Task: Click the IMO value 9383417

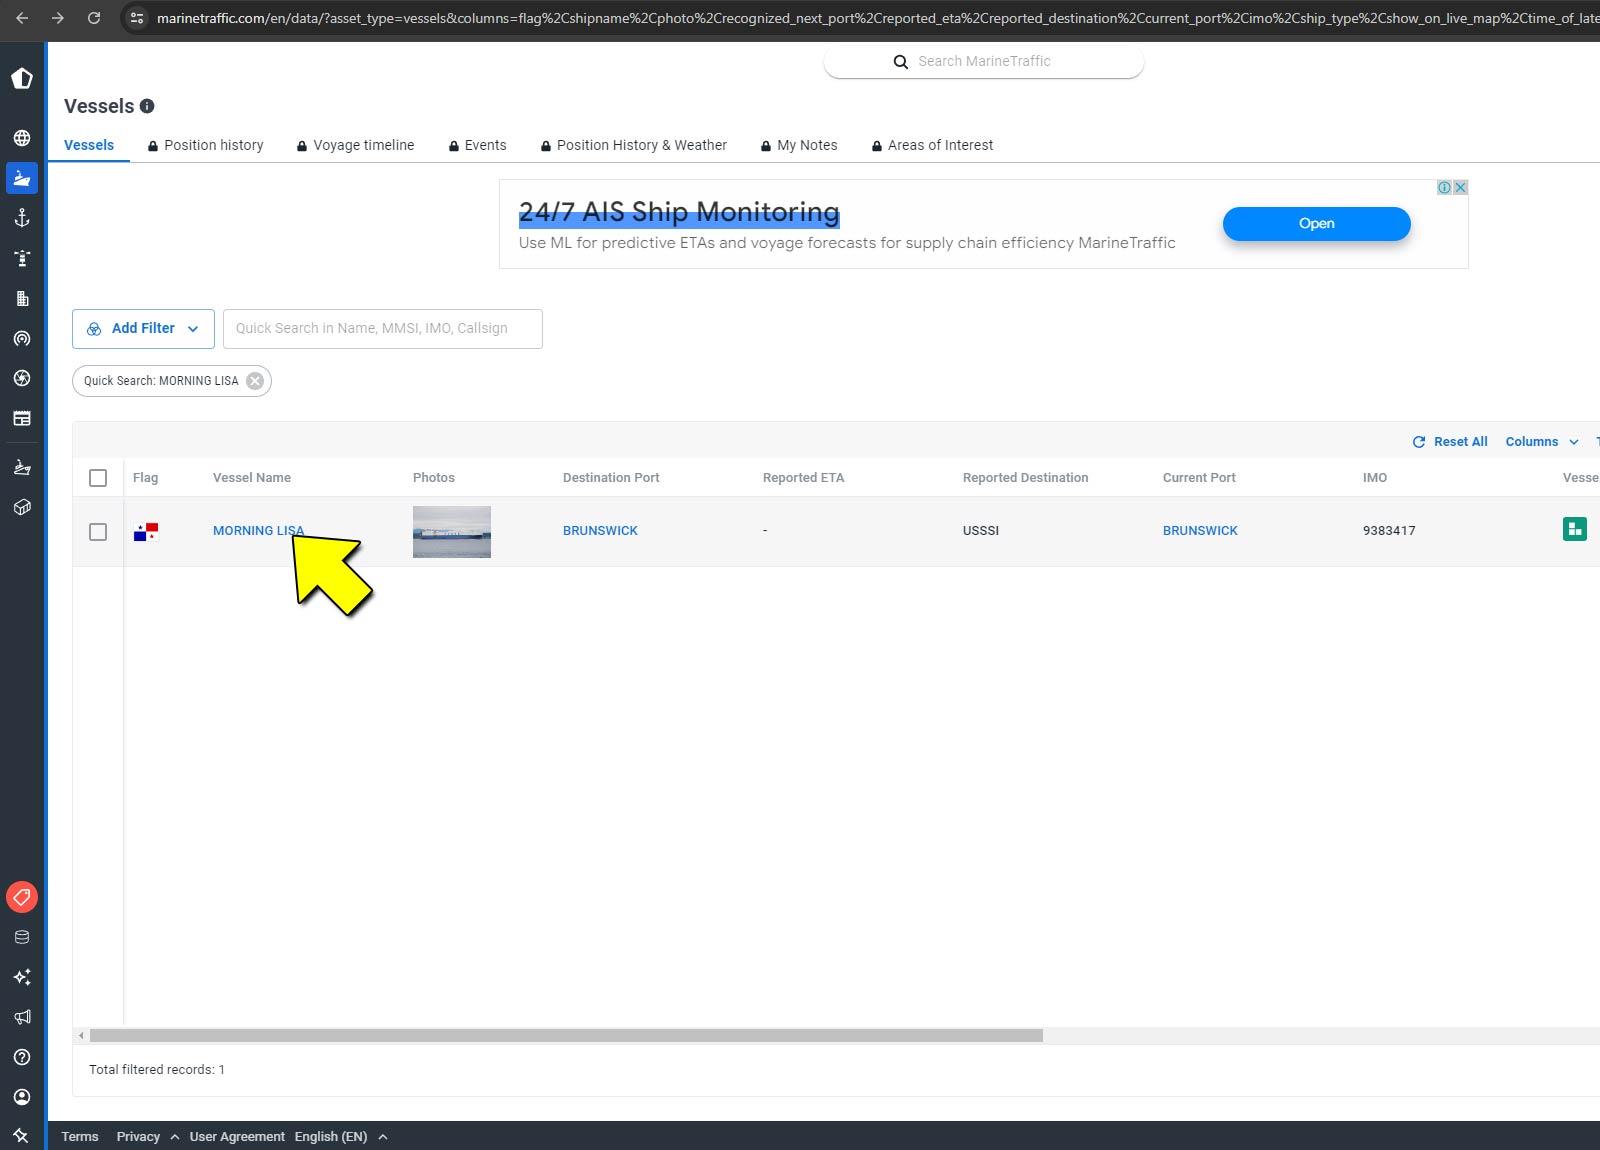Action: 1389,531
